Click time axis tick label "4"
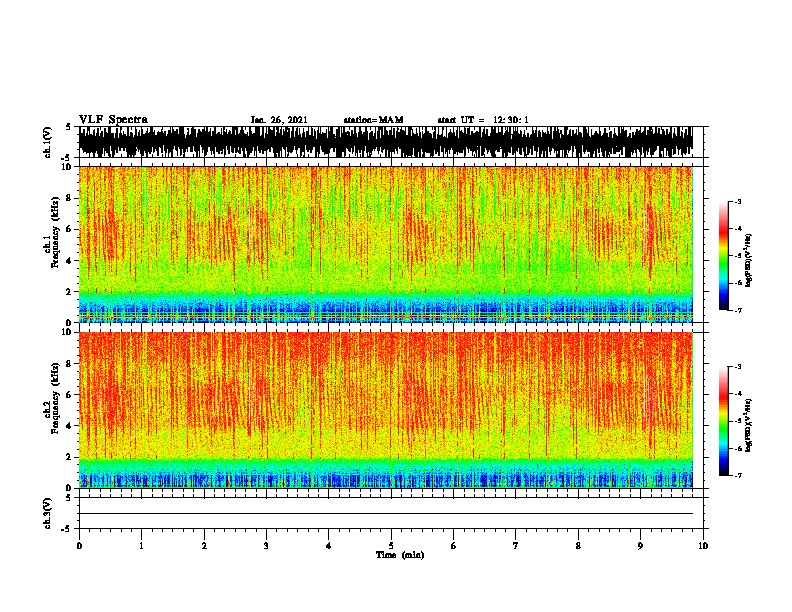 [328, 546]
